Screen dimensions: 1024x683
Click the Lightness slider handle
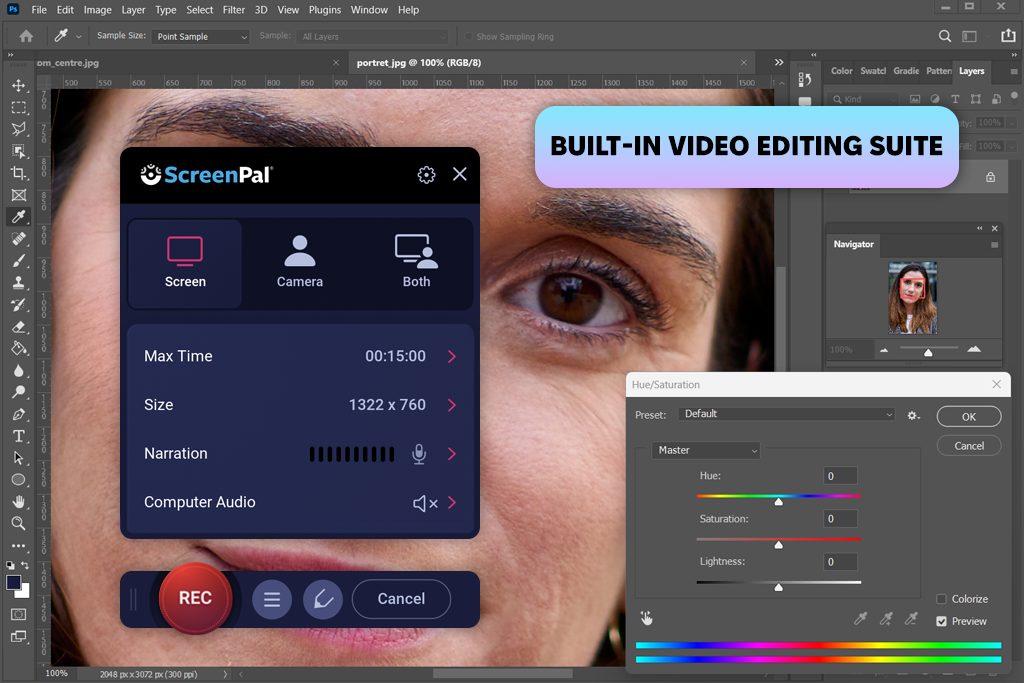tap(778, 588)
